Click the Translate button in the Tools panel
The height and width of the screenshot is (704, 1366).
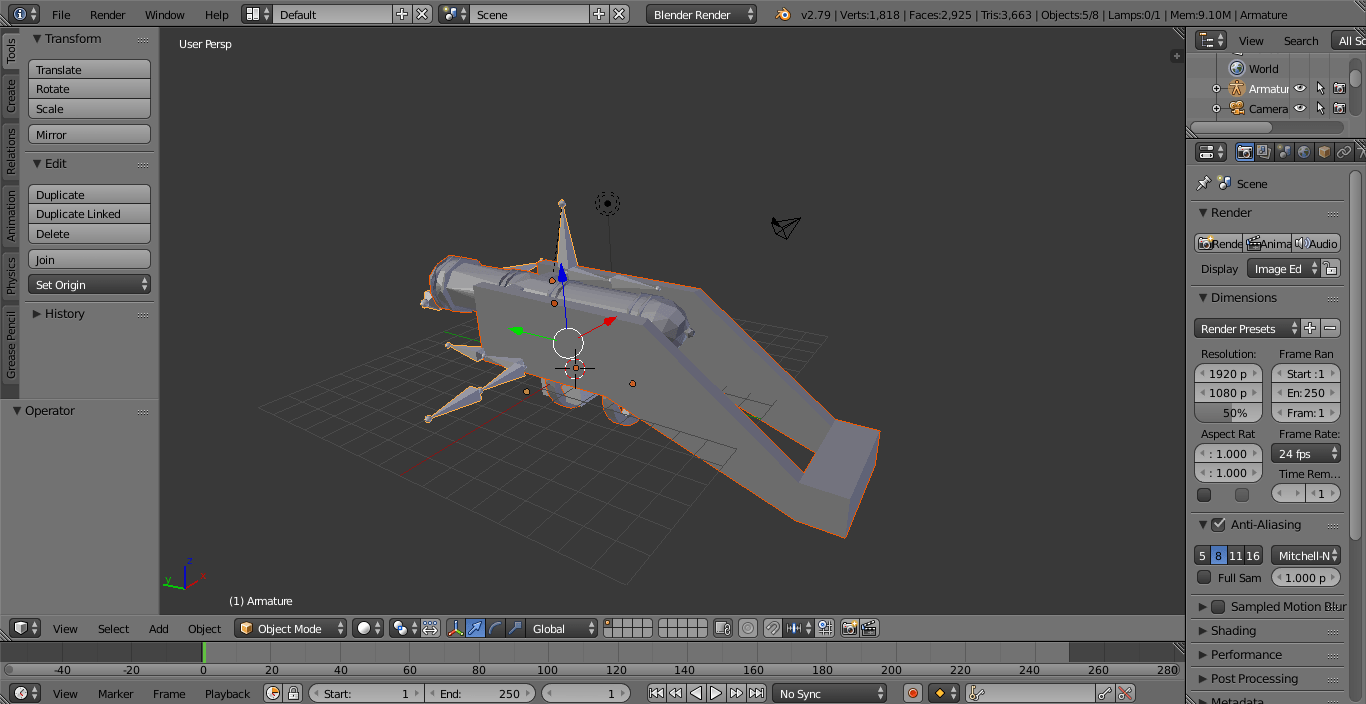point(89,68)
